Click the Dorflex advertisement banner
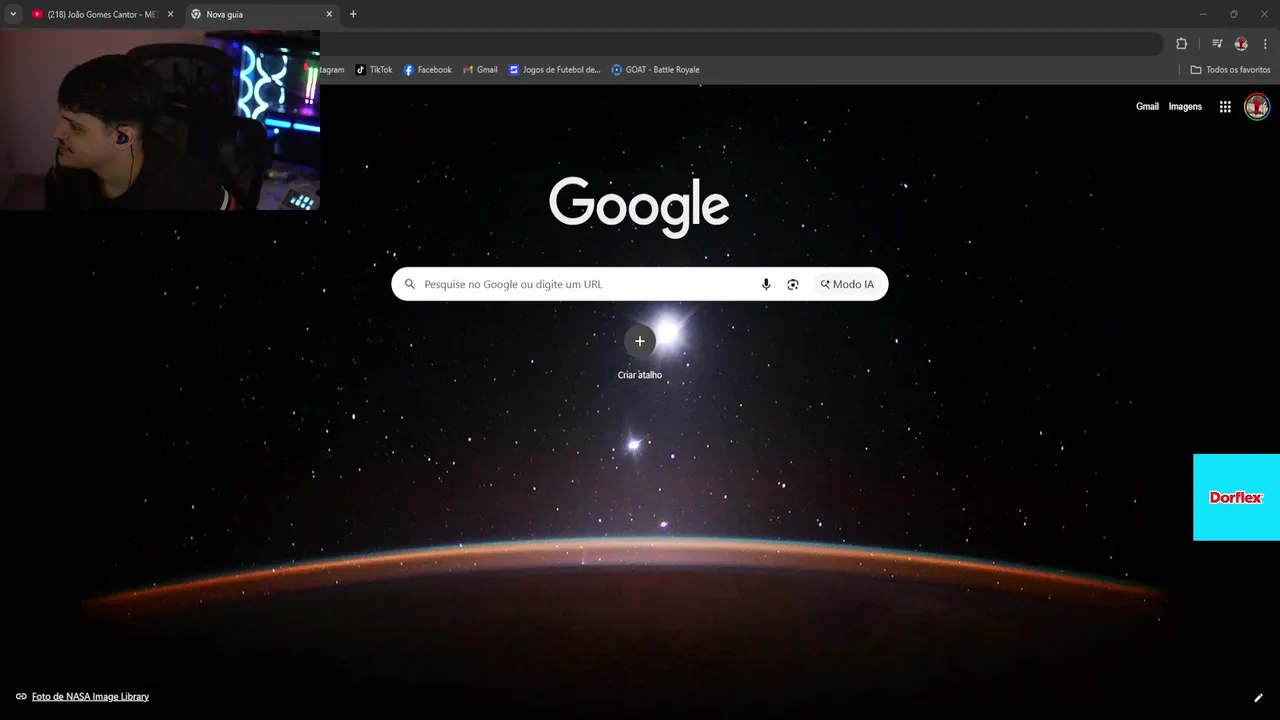This screenshot has height=720, width=1280. coord(1236,497)
